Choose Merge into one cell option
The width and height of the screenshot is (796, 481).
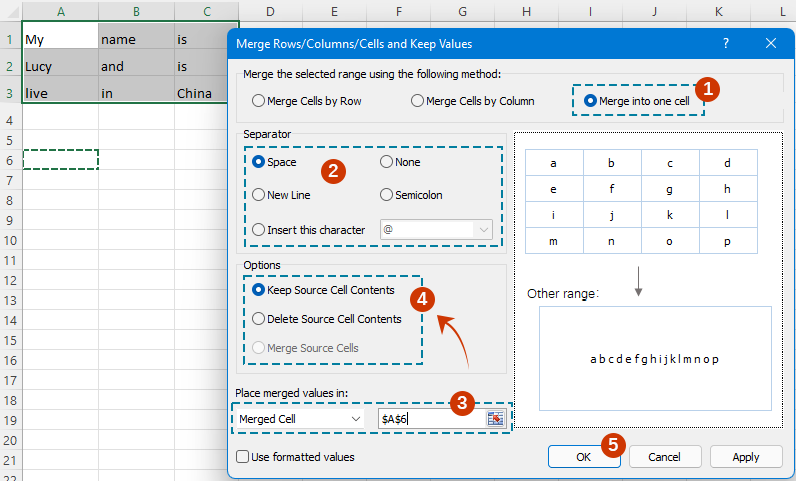(637, 101)
